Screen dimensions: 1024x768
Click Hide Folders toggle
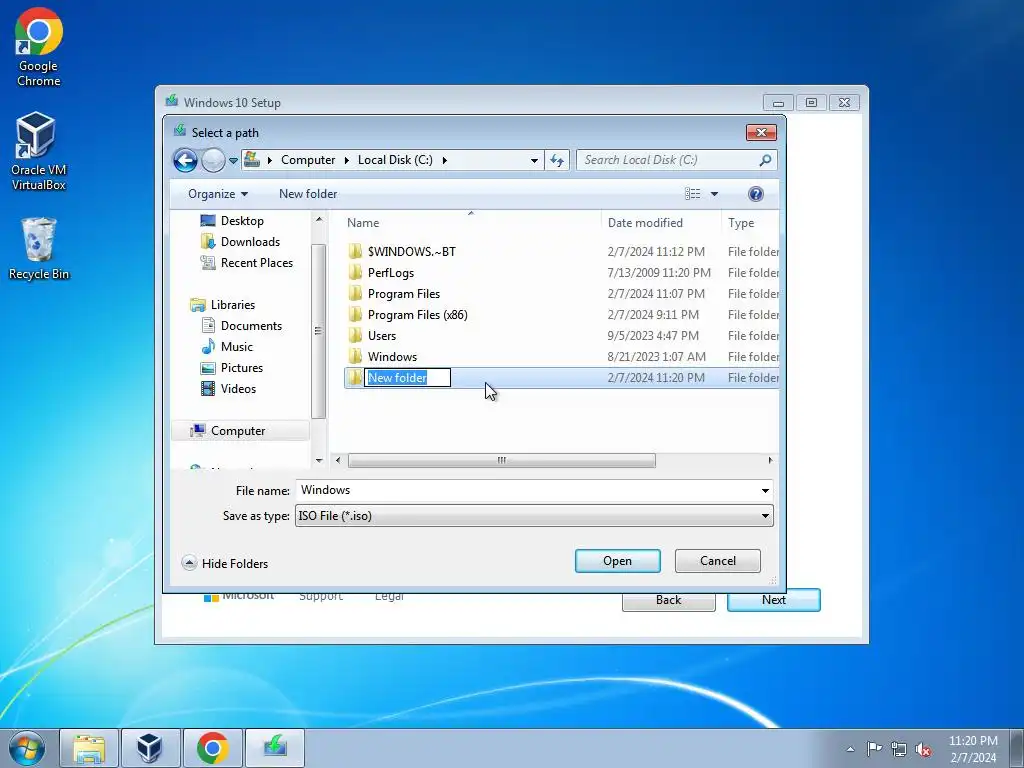(225, 564)
